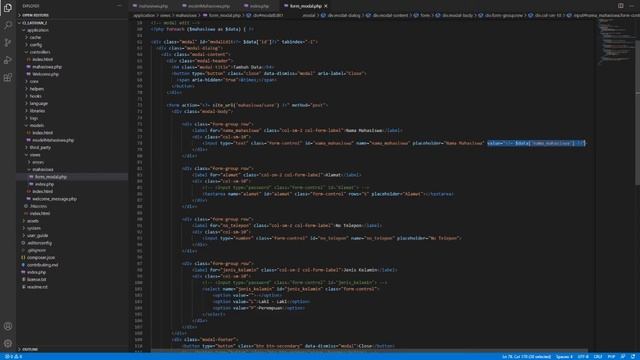
Task: Open mahasiswa.php in controllers folder
Action: 47,67
